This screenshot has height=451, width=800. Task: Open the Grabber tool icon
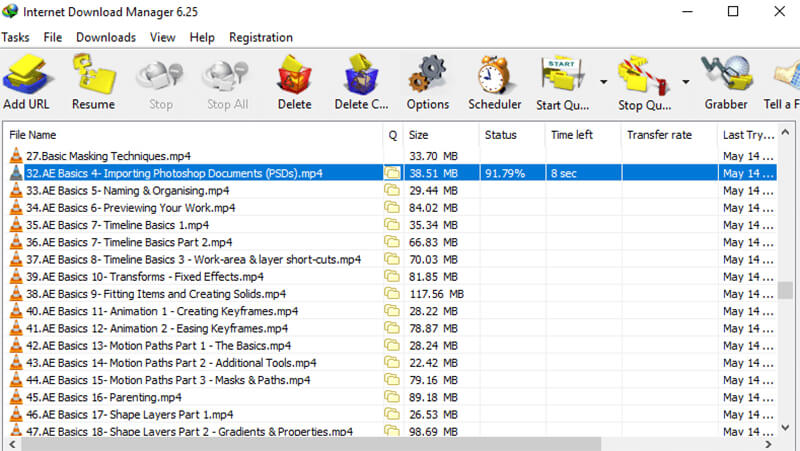(727, 74)
